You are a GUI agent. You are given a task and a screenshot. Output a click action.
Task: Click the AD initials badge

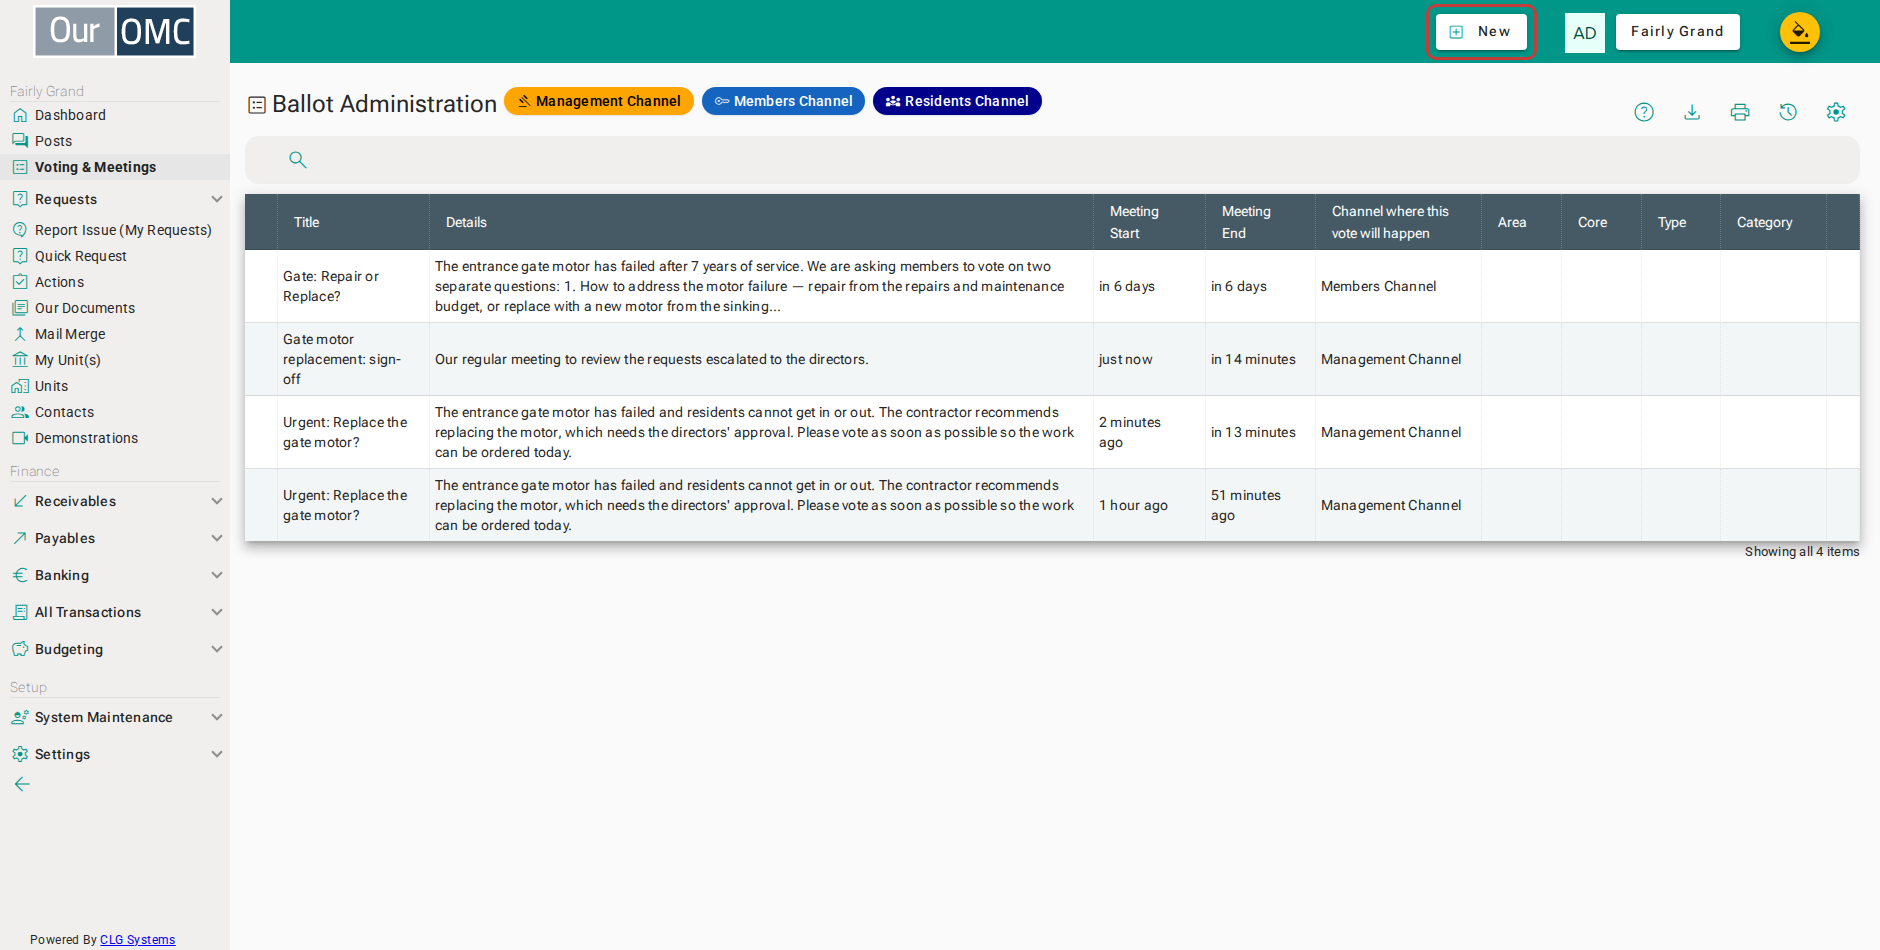tap(1585, 32)
